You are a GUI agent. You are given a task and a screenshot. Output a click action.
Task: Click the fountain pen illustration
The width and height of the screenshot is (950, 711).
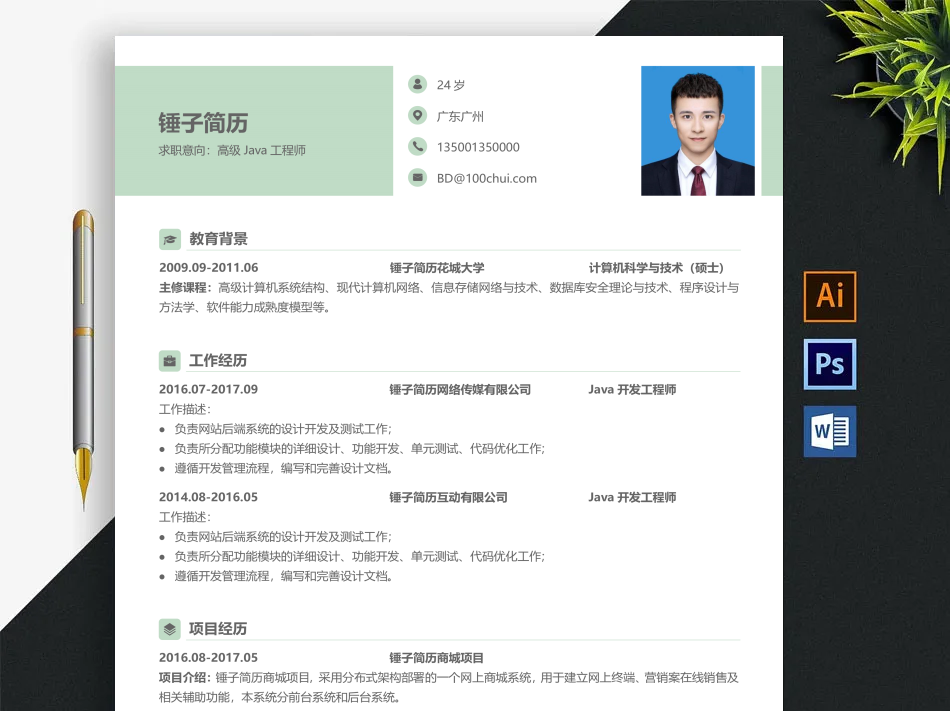click(x=84, y=359)
